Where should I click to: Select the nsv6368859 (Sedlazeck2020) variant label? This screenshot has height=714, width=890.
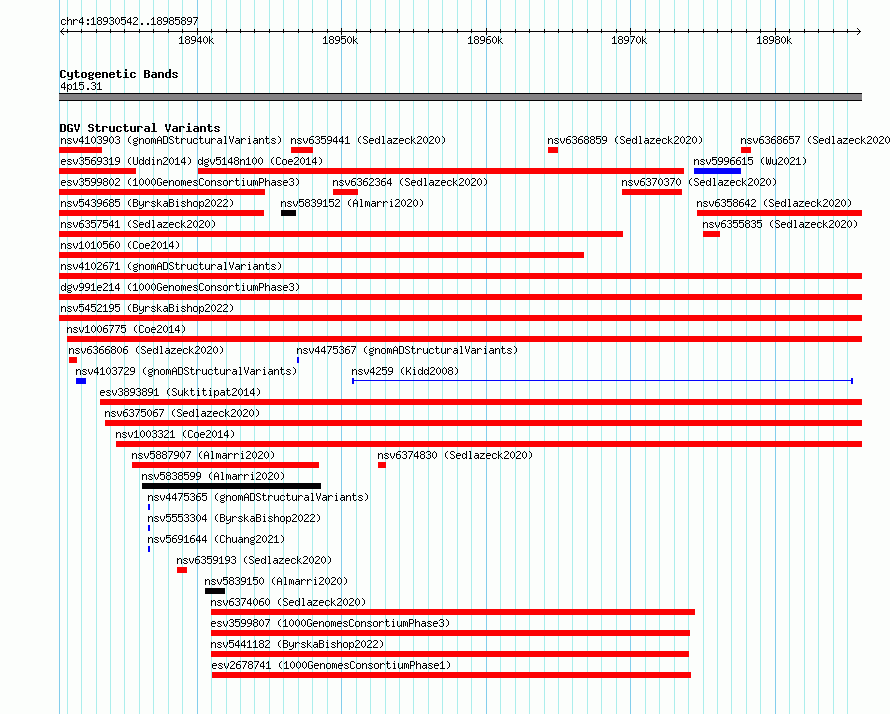tap(625, 140)
